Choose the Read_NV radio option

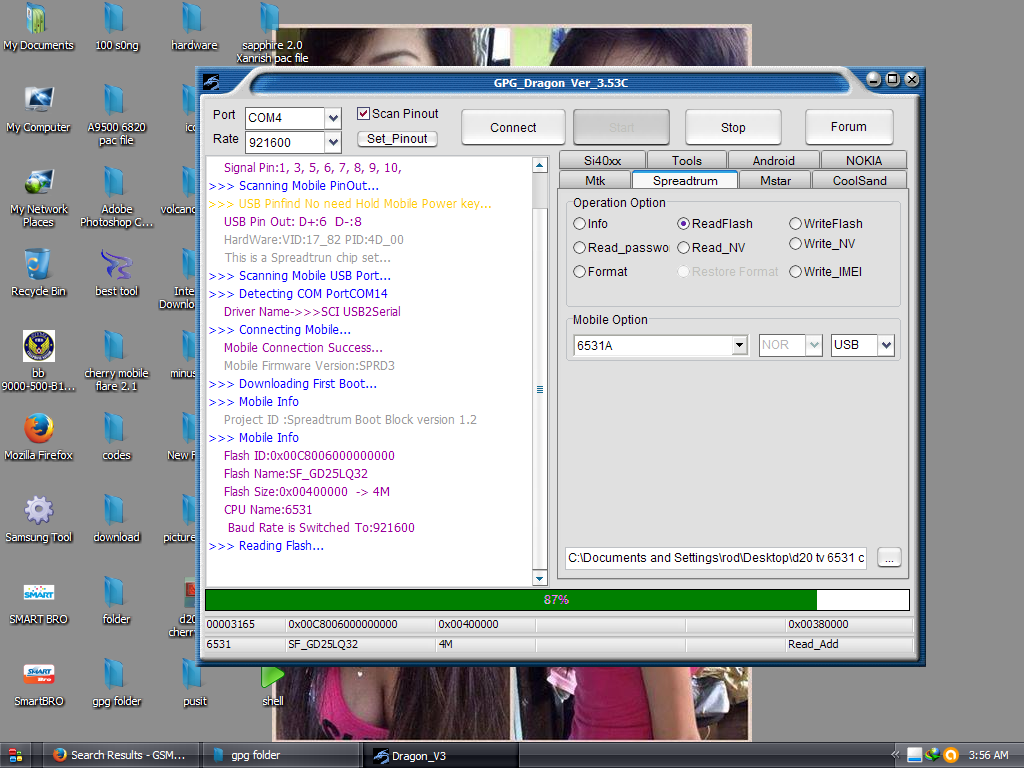tap(684, 248)
